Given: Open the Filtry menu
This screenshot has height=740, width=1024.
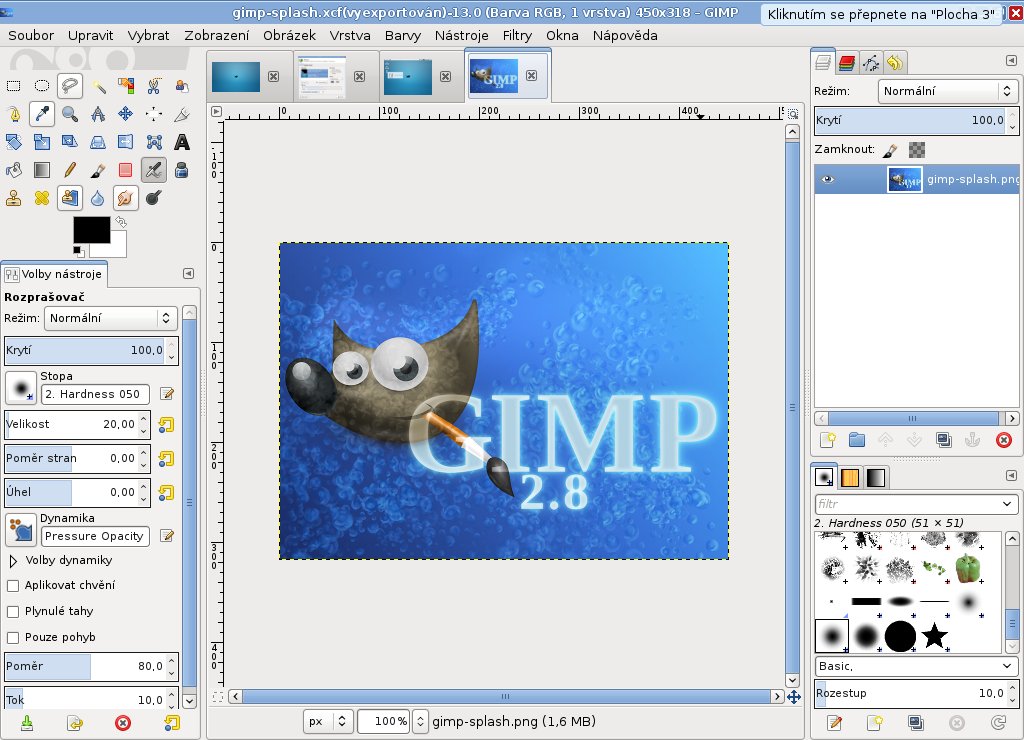Looking at the screenshot, I should [517, 35].
